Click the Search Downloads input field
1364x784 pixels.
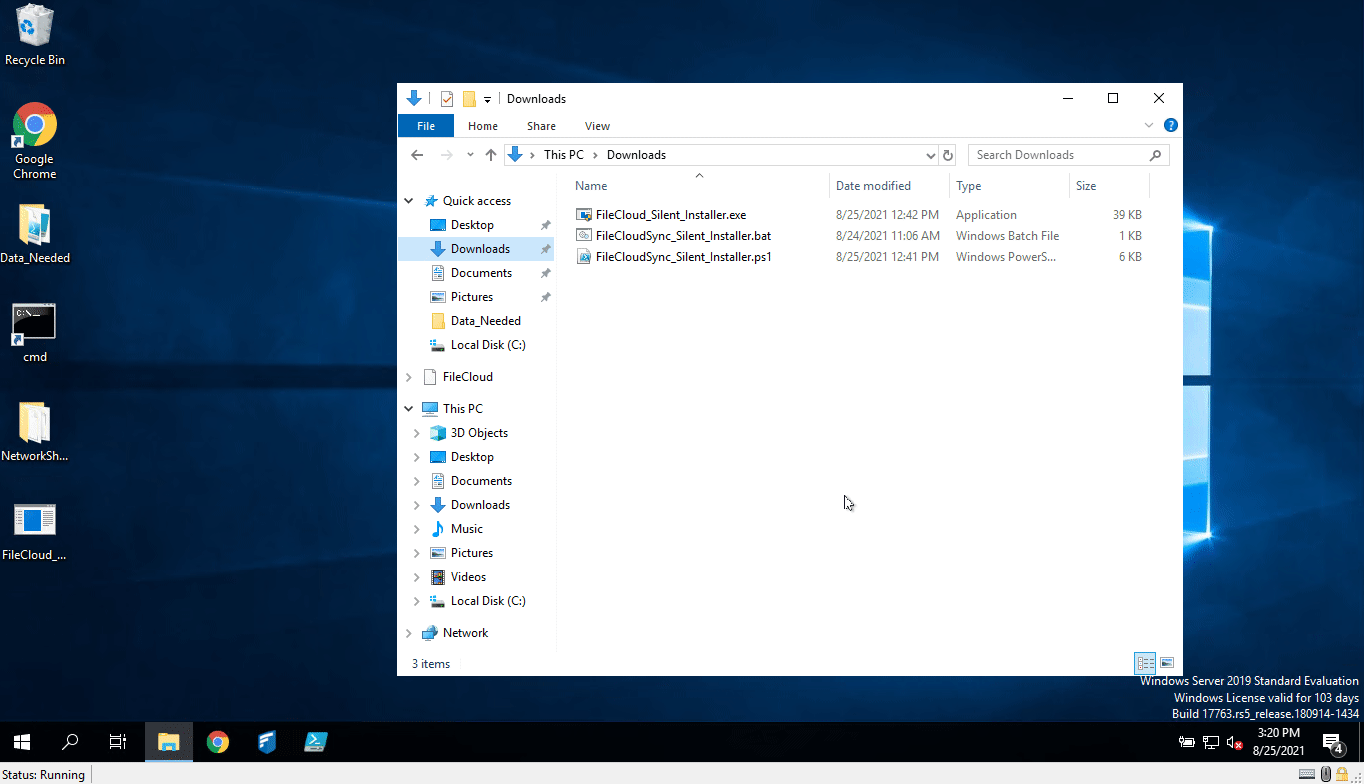[x=1058, y=155]
